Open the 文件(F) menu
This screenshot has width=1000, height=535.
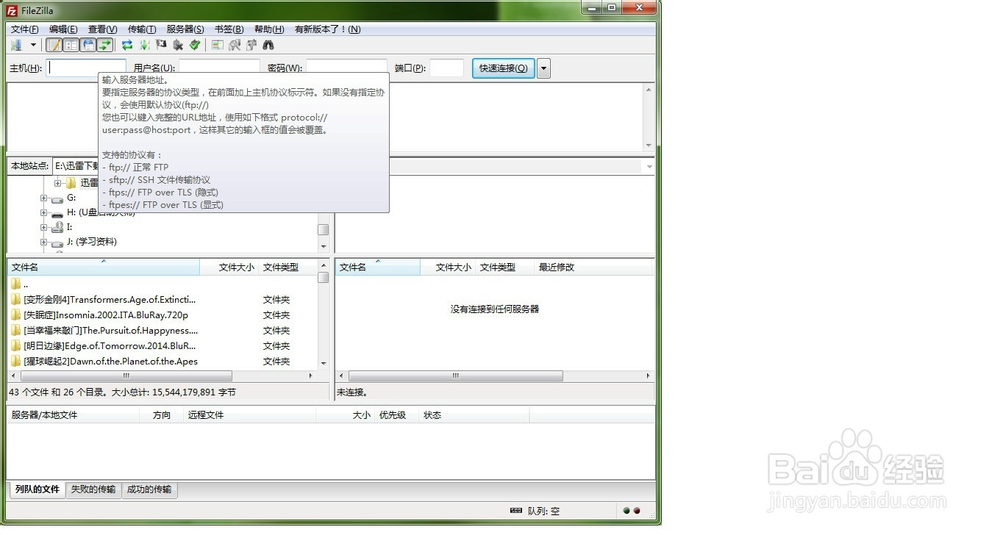point(25,29)
